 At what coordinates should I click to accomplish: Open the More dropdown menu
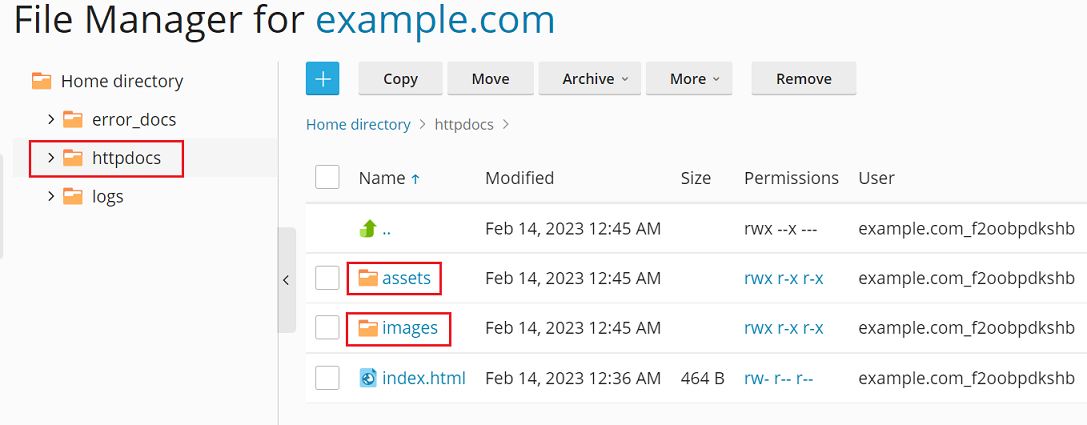[688, 79]
